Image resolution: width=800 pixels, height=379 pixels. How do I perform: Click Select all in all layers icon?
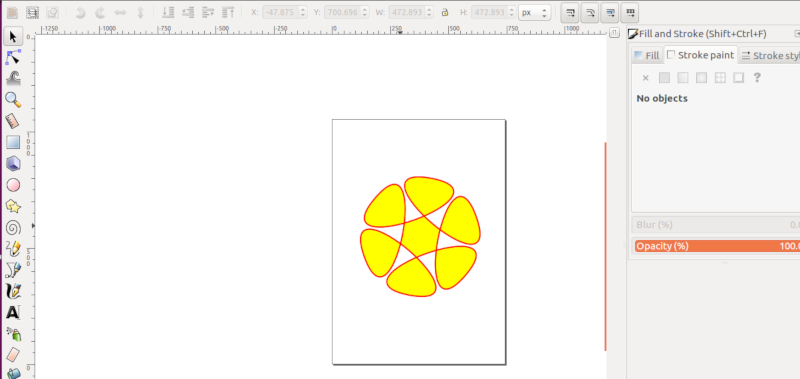click(32, 13)
